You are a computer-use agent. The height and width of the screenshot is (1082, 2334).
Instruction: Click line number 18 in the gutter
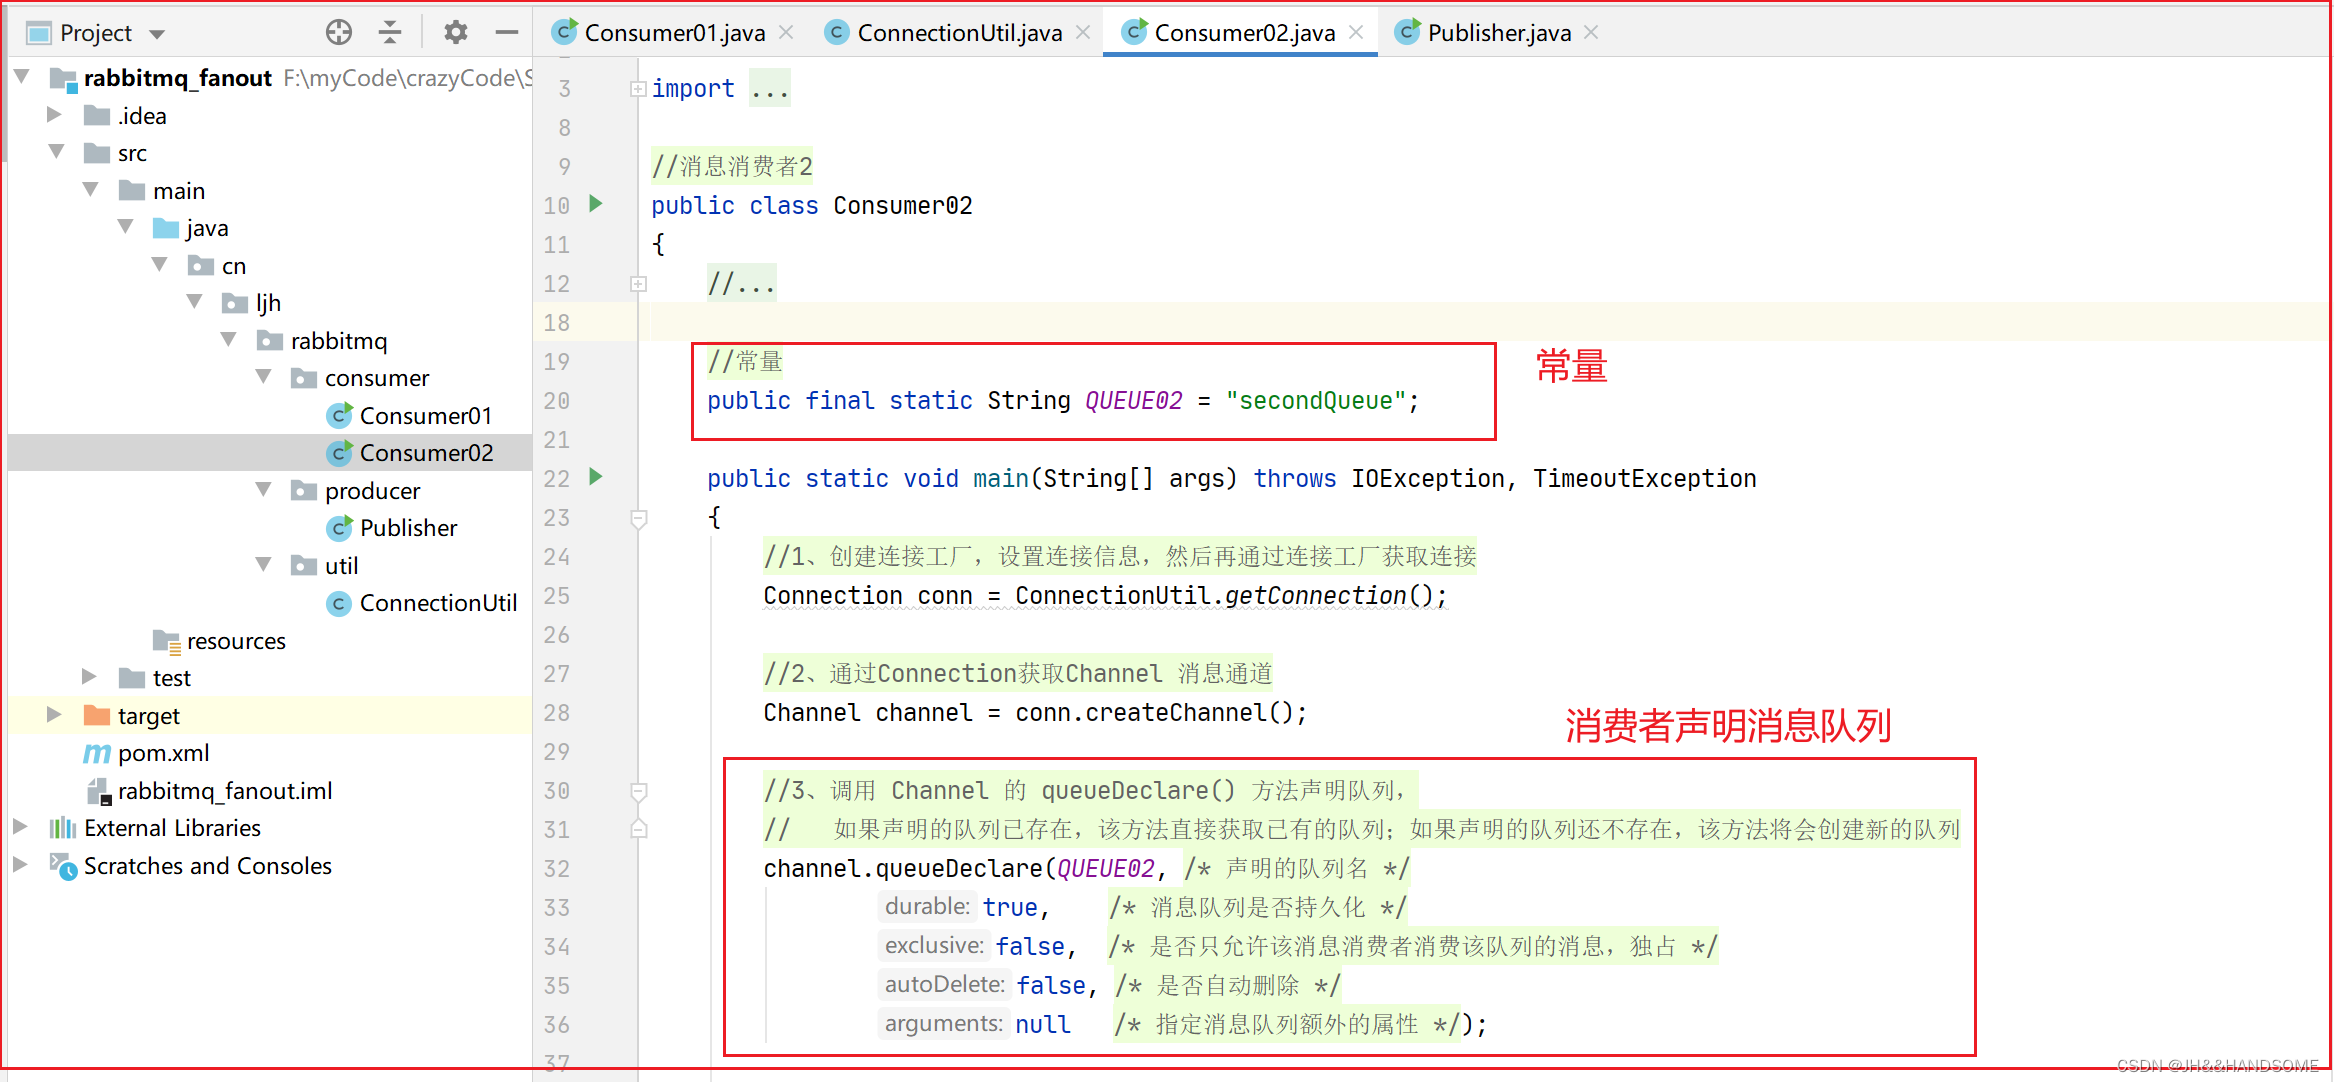pyautogui.click(x=557, y=322)
